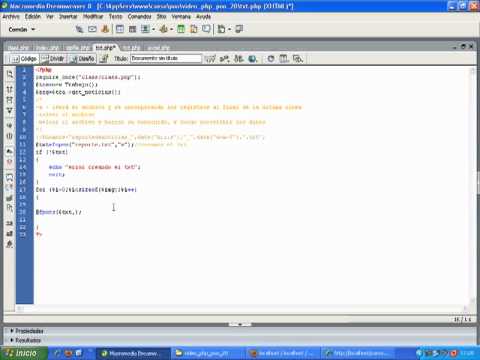
Task: Click Expand All in coding toolbar
Action: (x=10, y=110)
